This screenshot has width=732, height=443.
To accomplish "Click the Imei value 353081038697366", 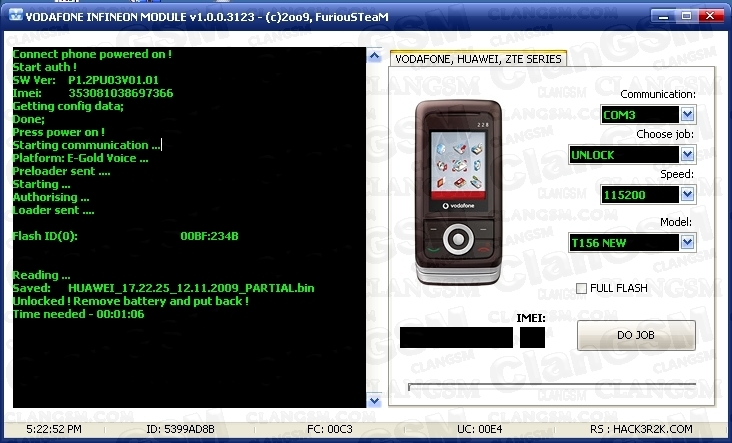I will 120,93.
